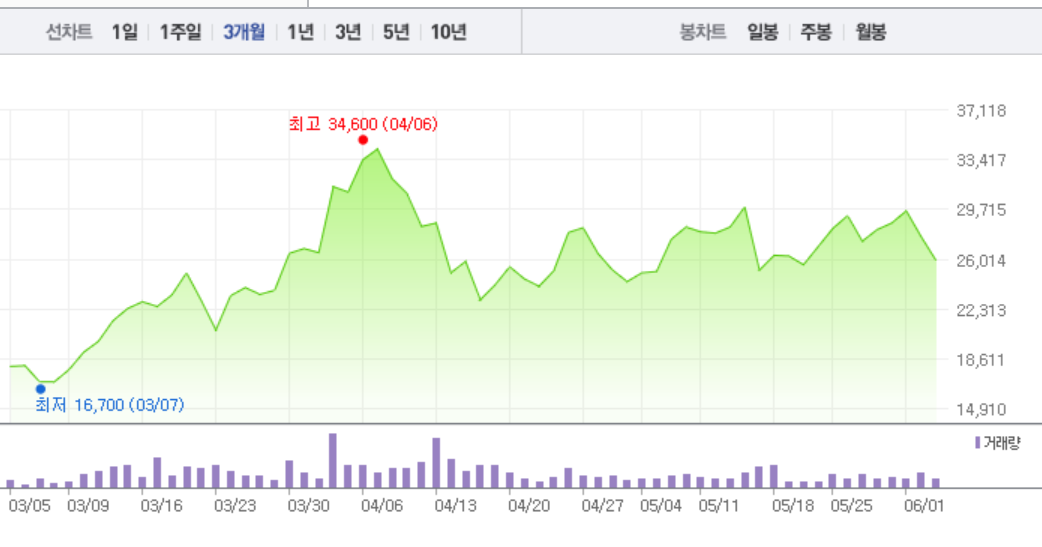Click the 최고 34,600 (04/06) label
Screen dimensions: 1042x547
(x=363, y=124)
